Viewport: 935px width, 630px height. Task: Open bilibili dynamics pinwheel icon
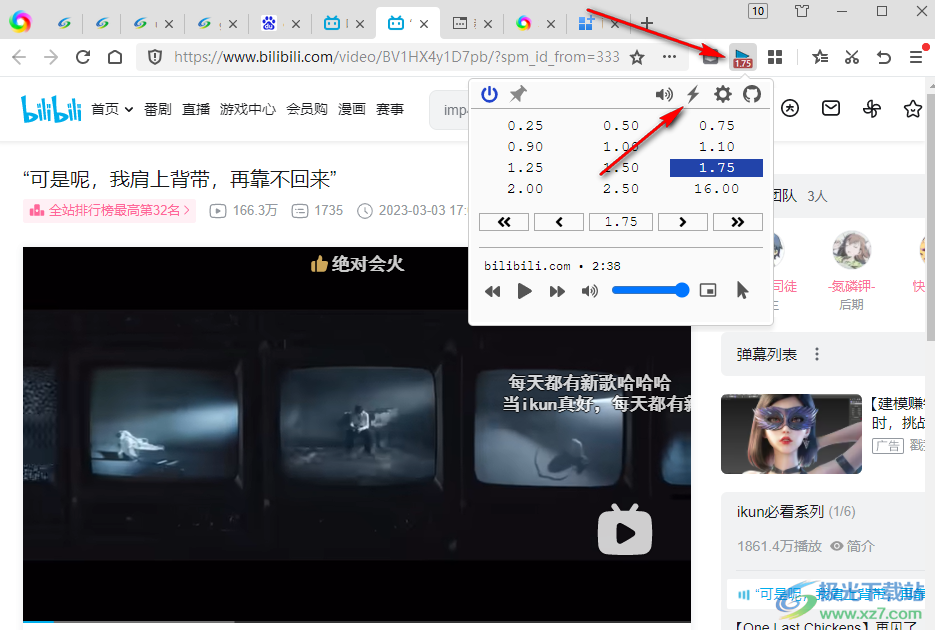[872, 108]
